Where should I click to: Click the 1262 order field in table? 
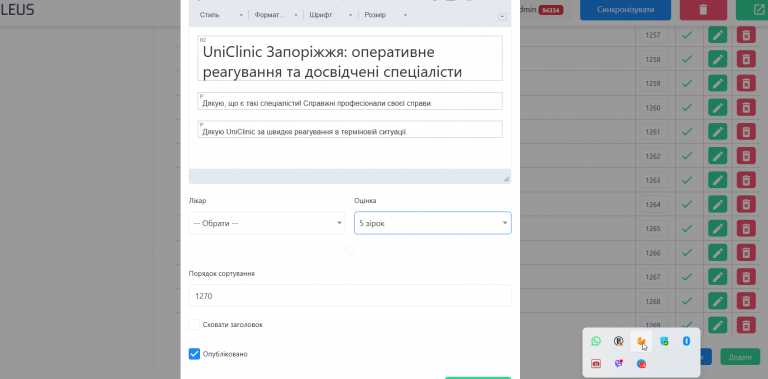[x=654, y=156]
